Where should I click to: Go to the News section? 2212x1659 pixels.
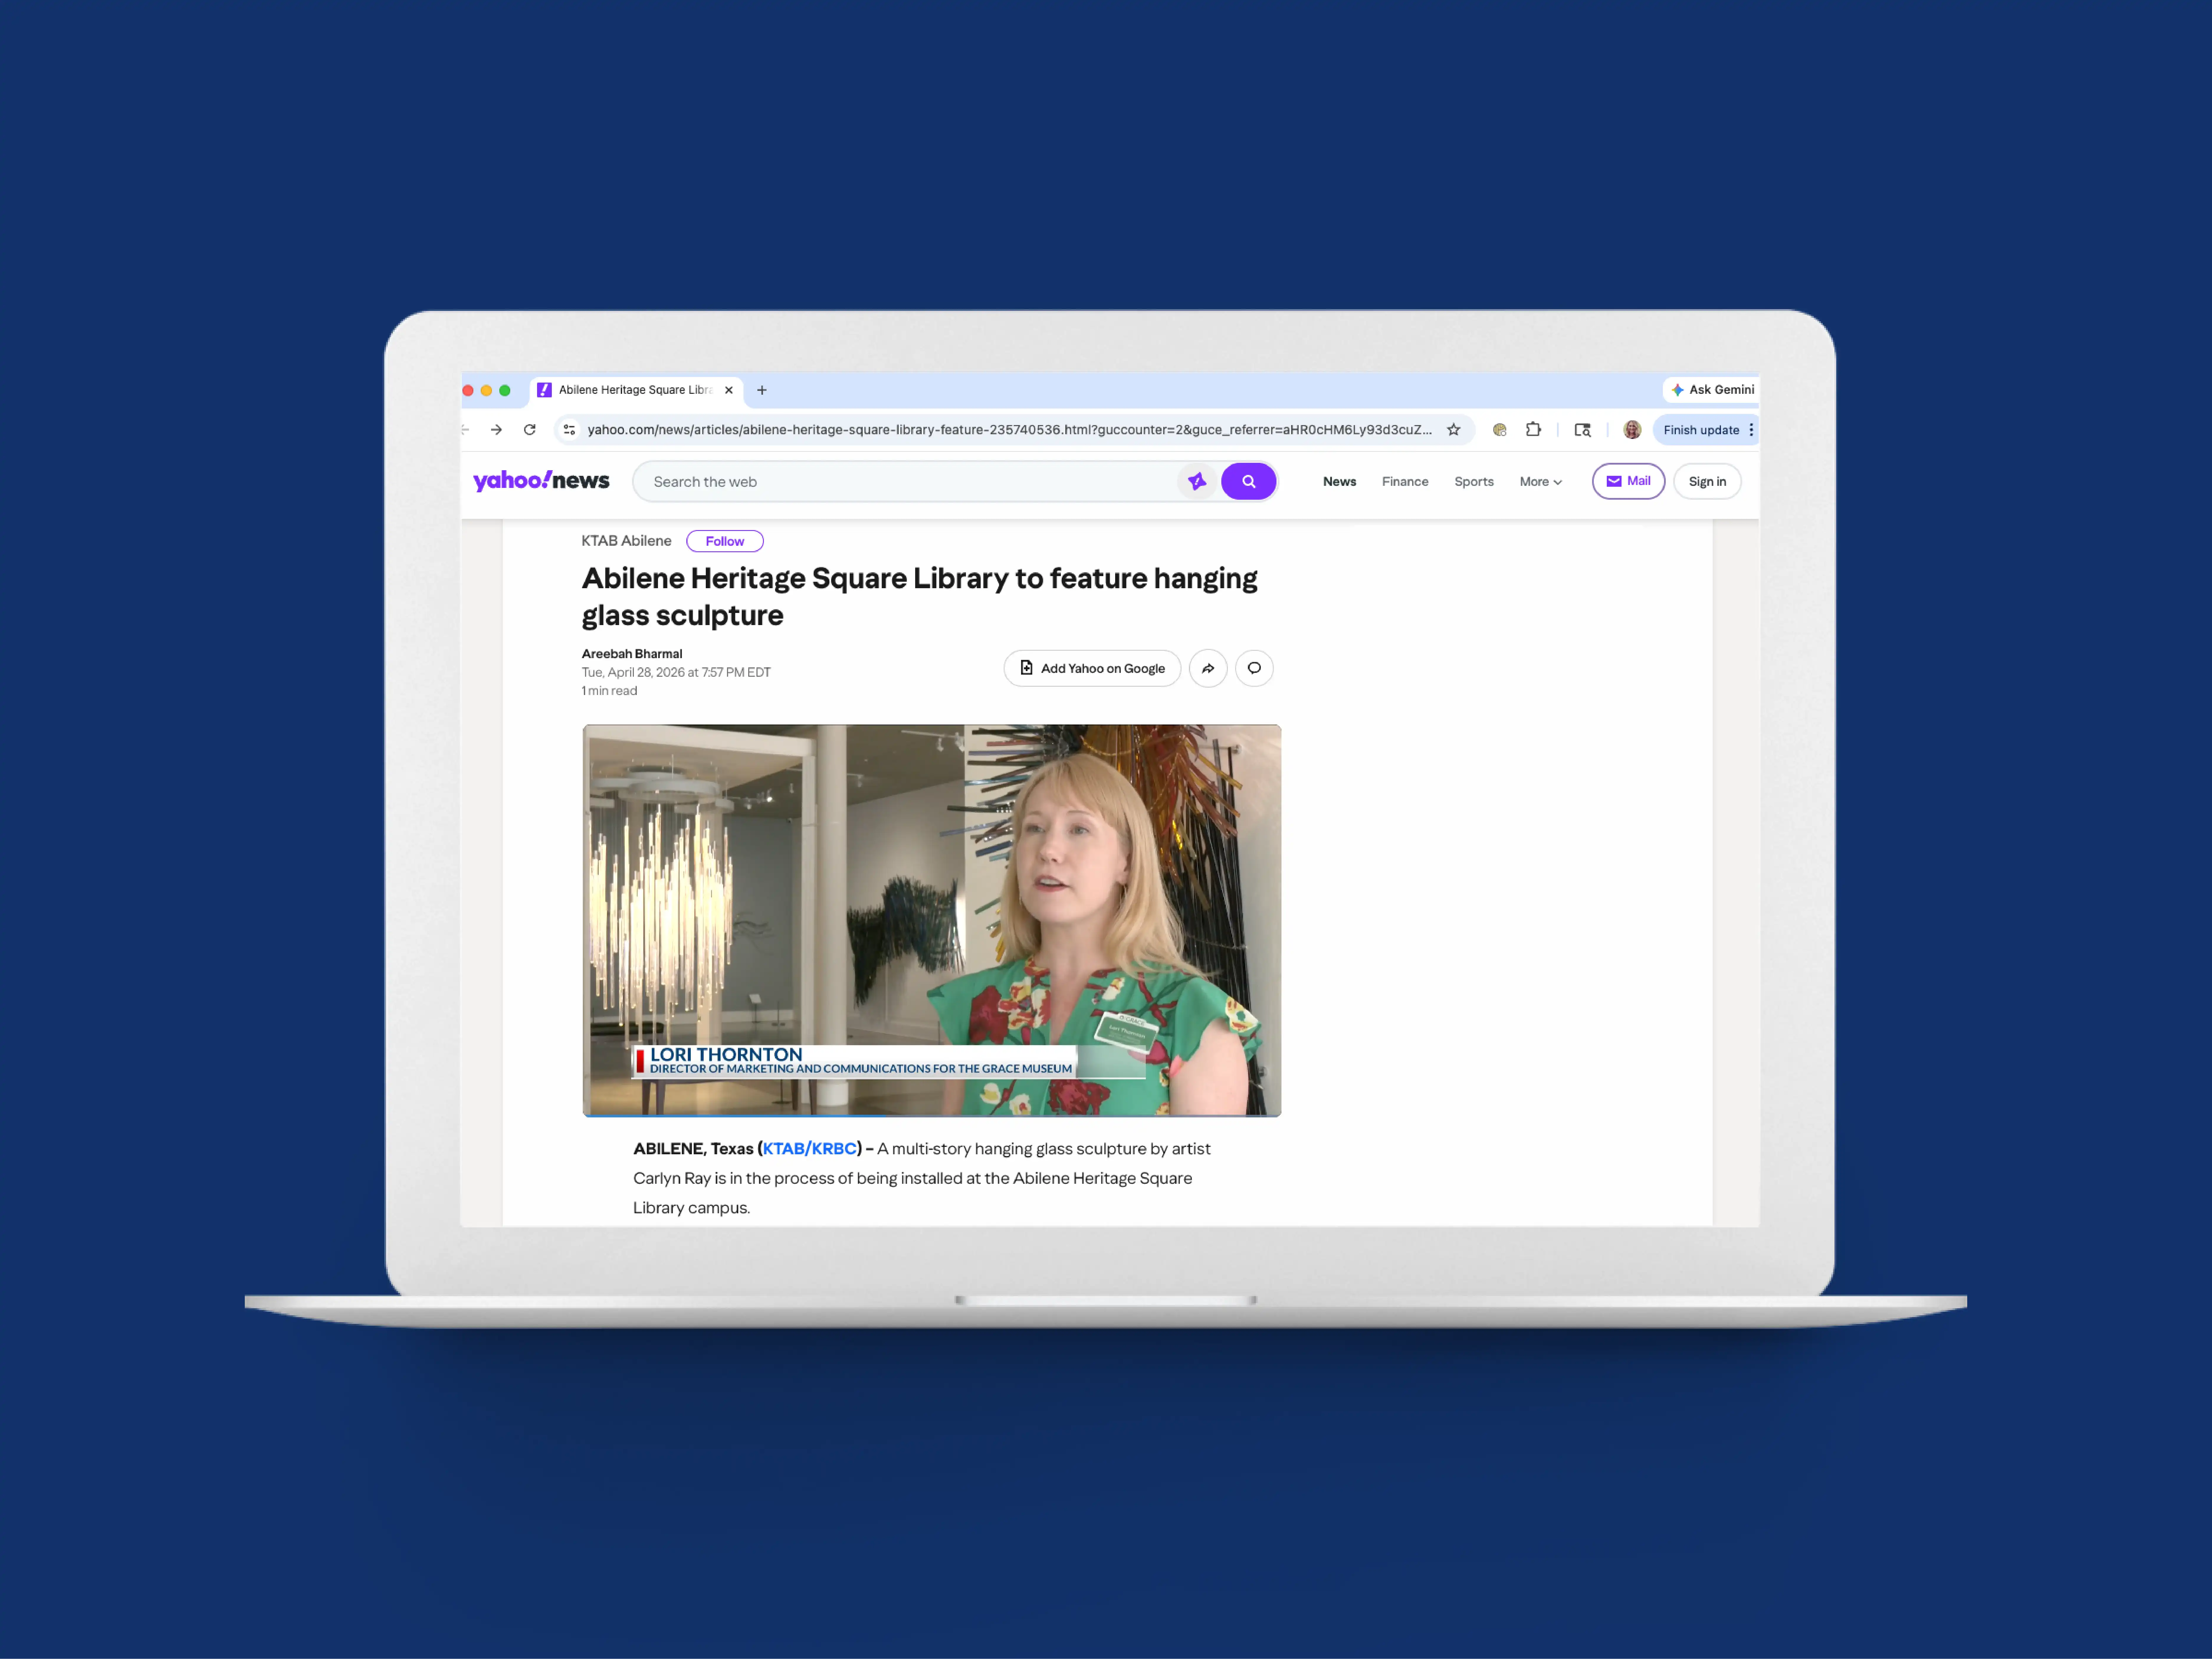1340,482
